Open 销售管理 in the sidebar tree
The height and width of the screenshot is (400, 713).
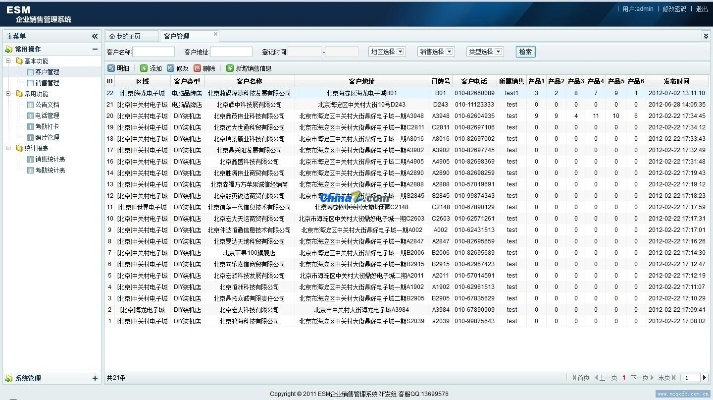pos(47,83)
